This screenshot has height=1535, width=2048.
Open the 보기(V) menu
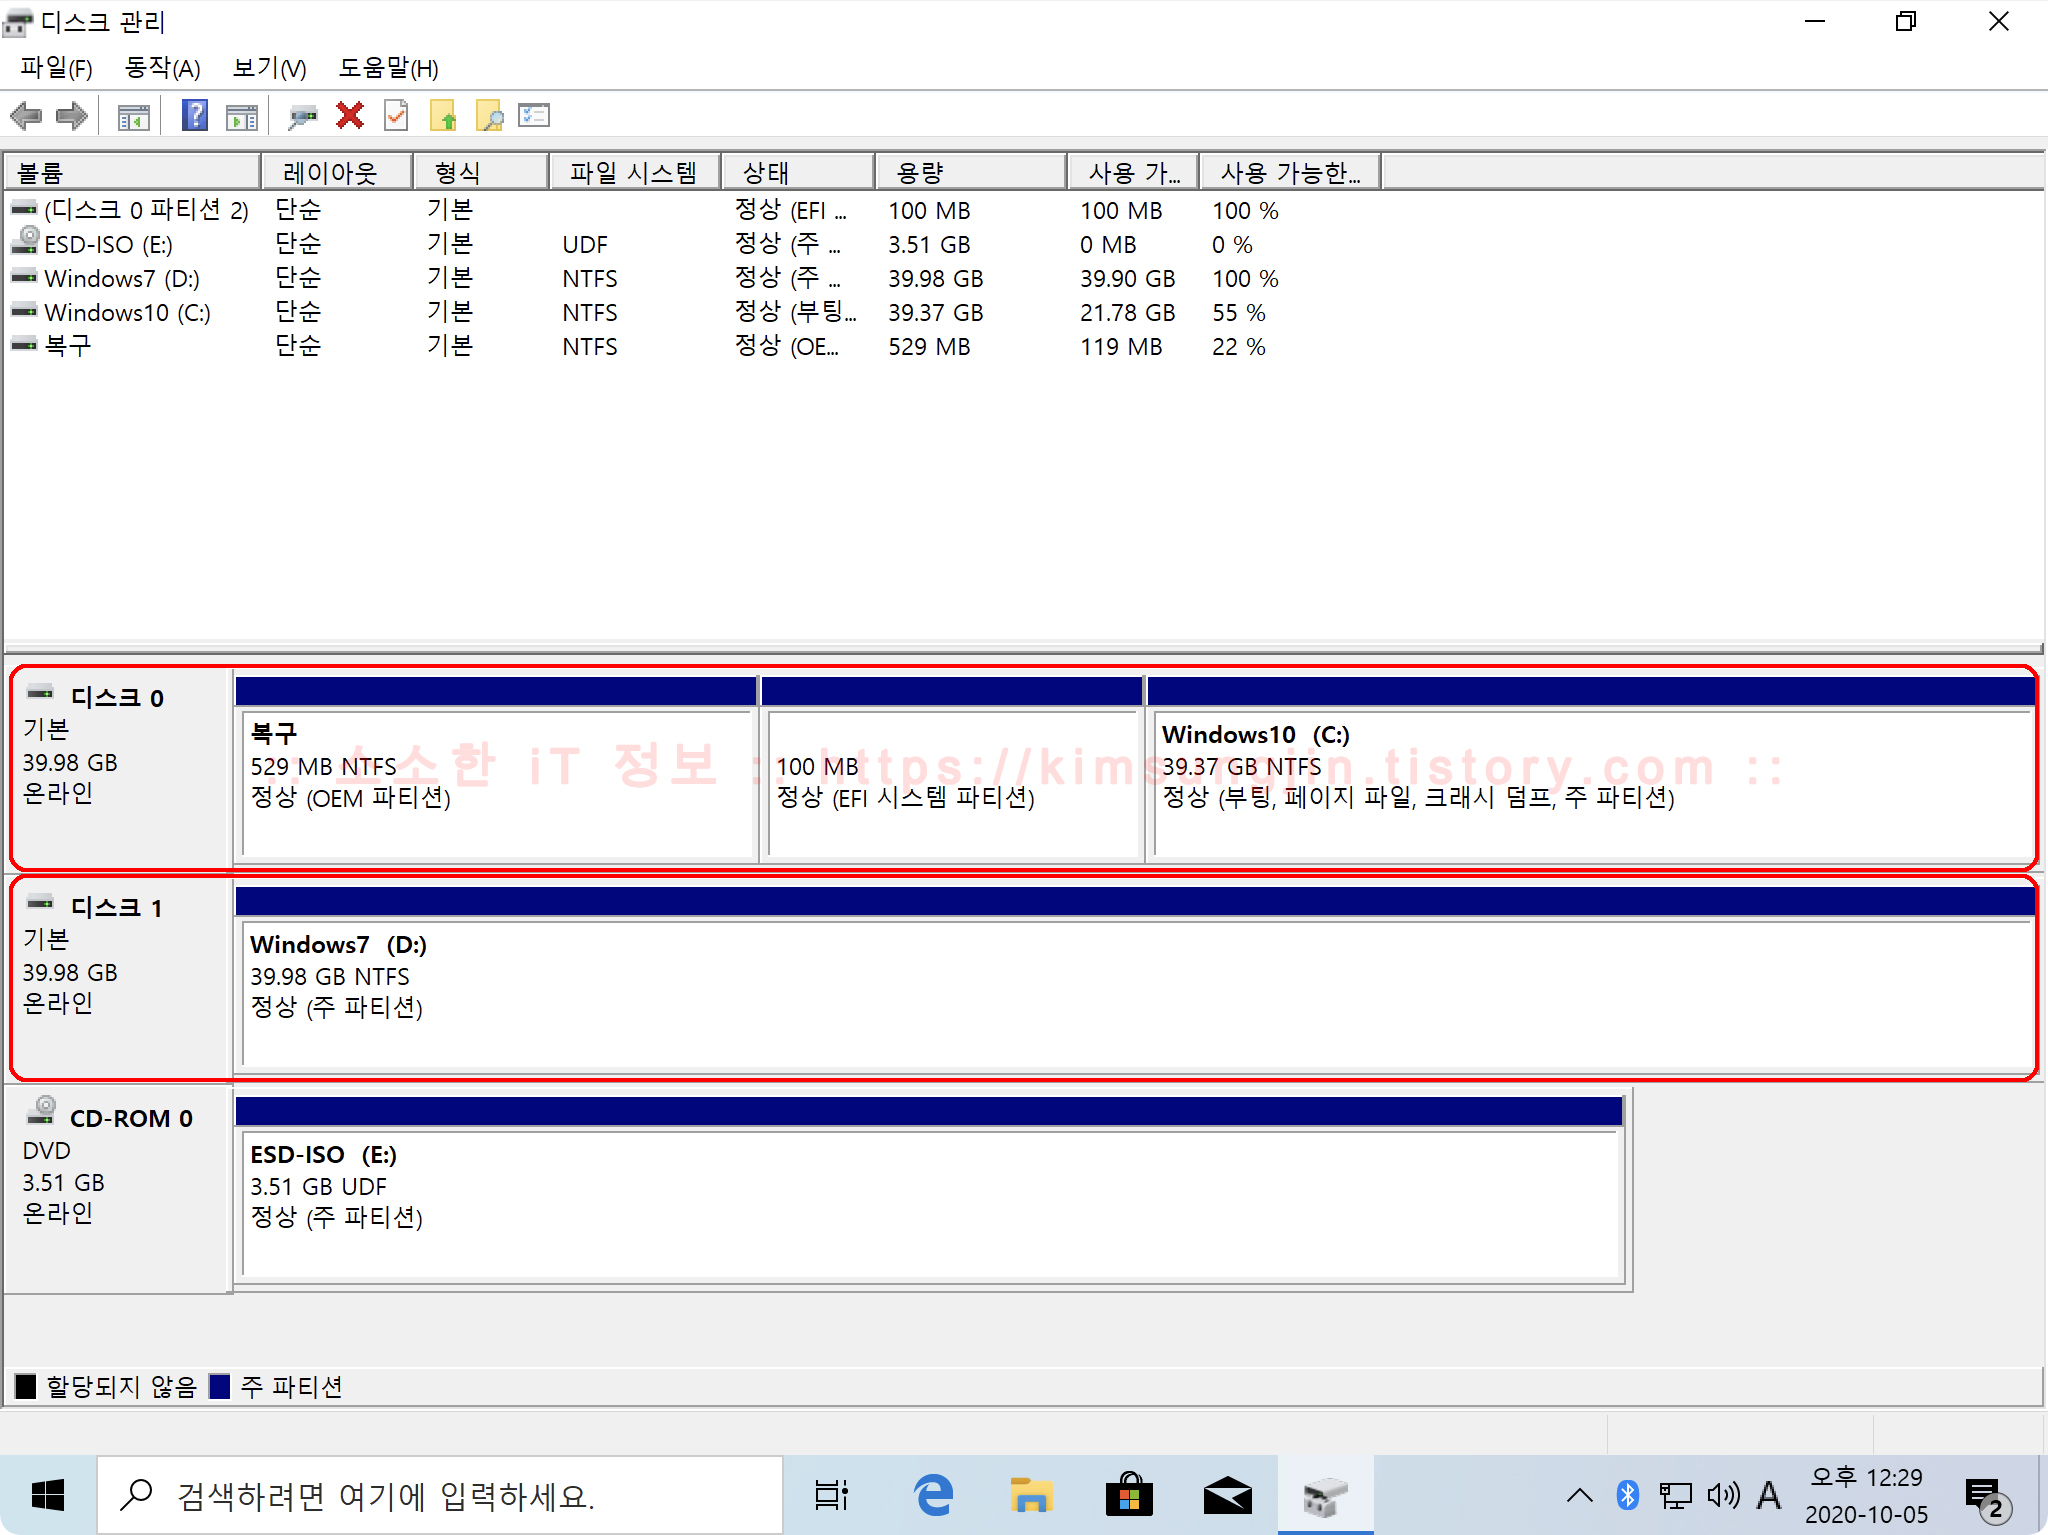tap(269, 68)
